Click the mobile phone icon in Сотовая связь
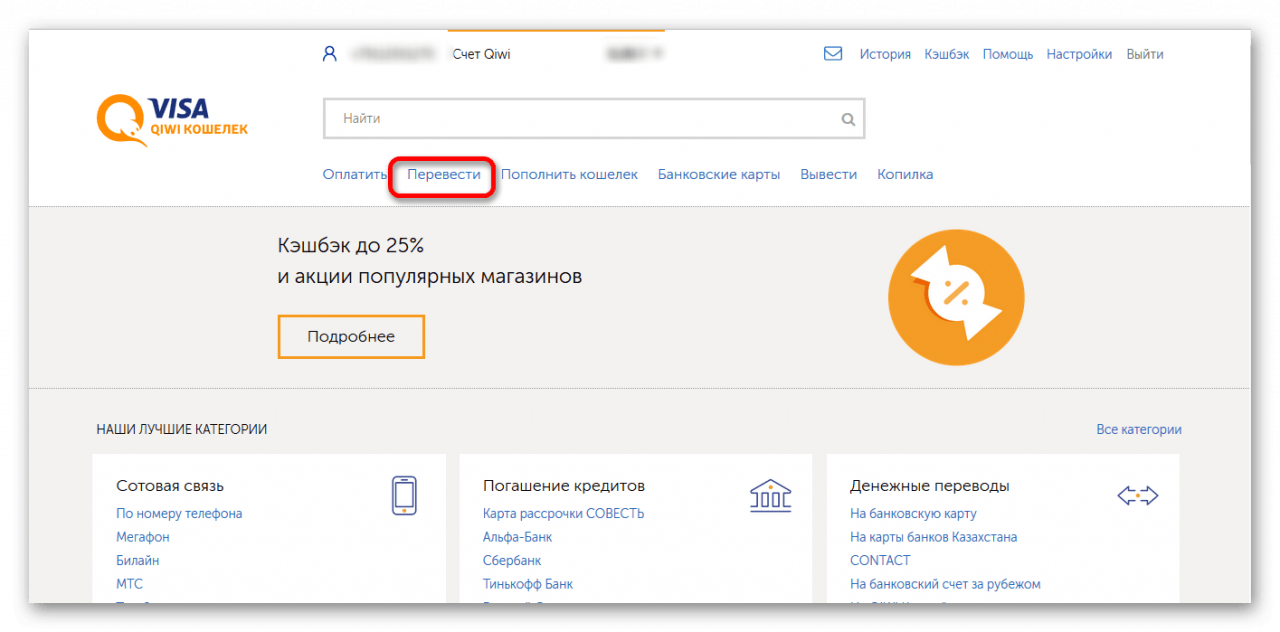1280x632 pixels. 403,495
